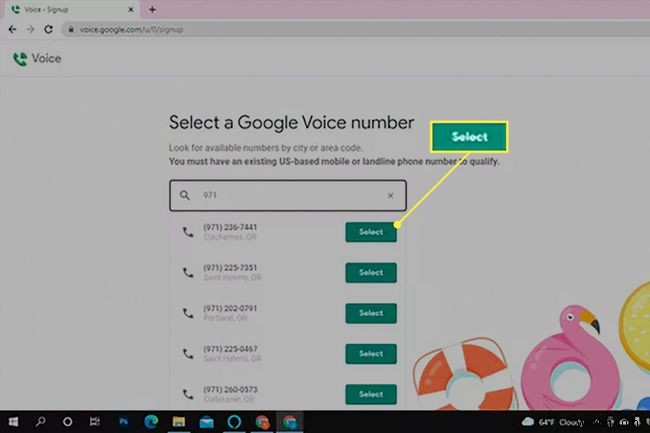Open the Mail app from the taskbar
Image resolution: width=650 pixels, height=433 pixels.
[206, 422]
